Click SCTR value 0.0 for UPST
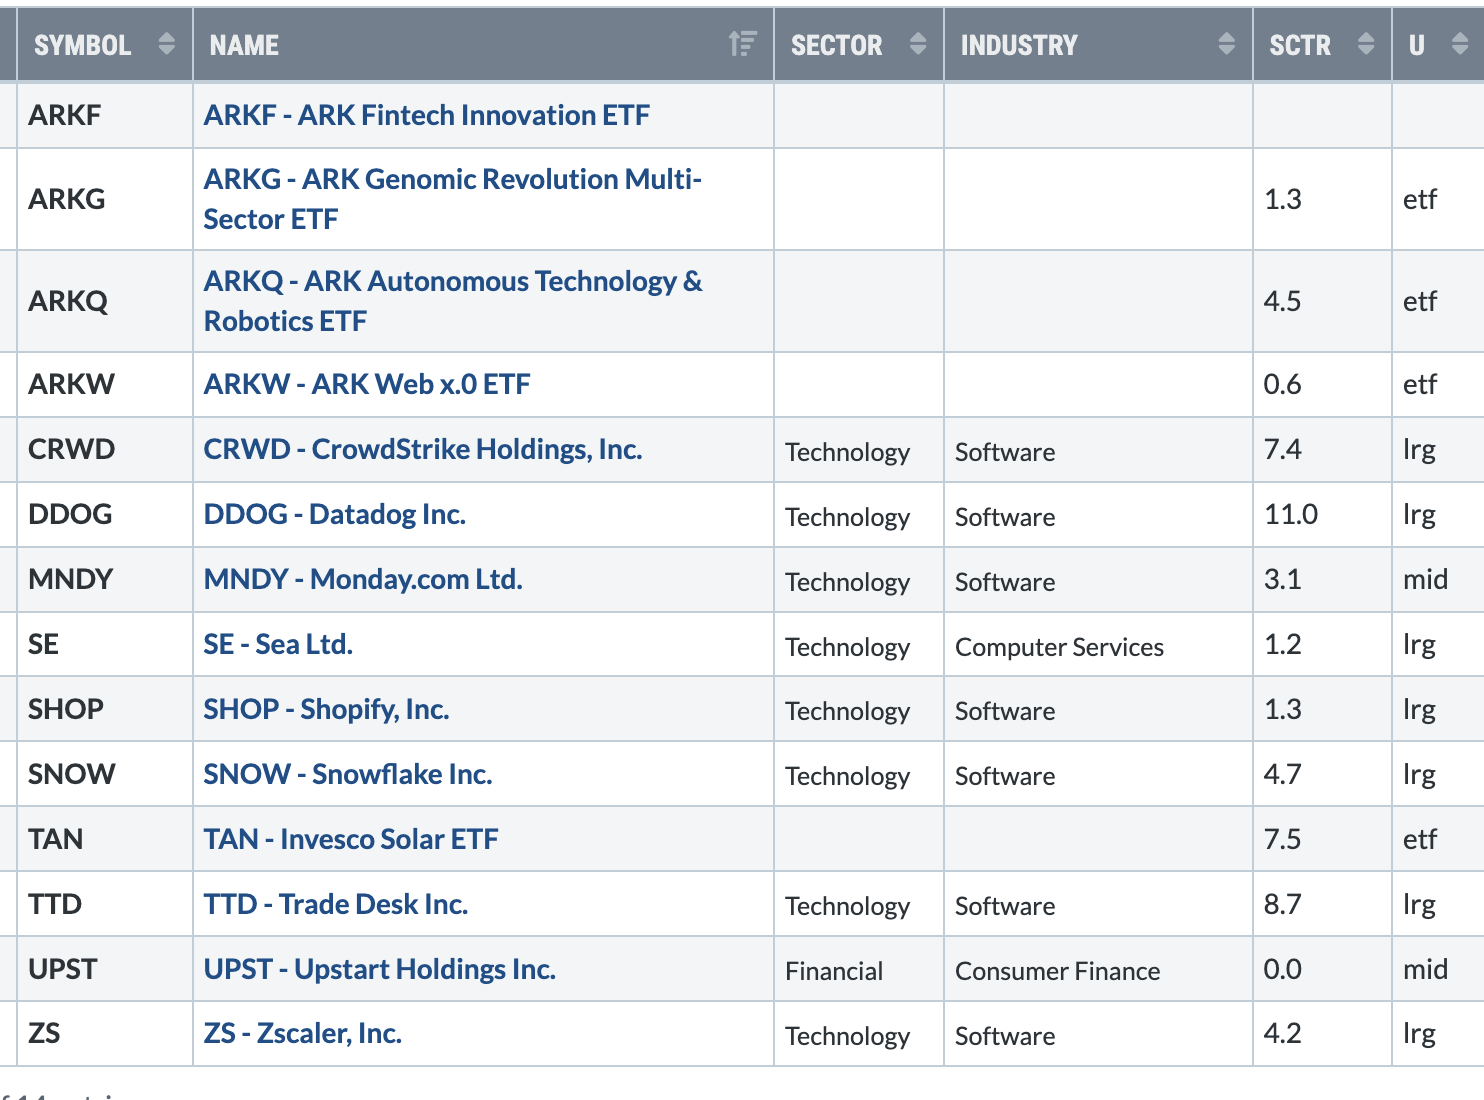Image resolution: width=1484 pixels, height=1100 pixels. [x=1282, y=969]
